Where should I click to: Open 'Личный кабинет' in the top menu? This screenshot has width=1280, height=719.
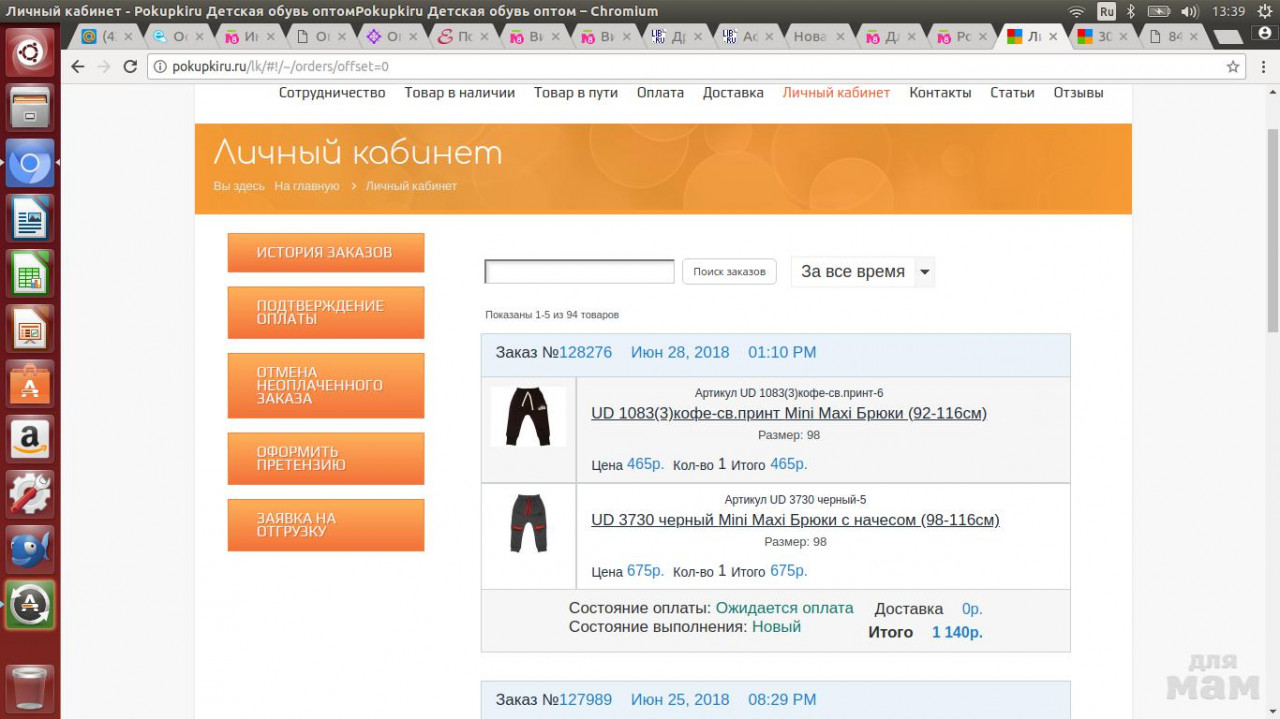pyautogui.click(x=835, y=92)
